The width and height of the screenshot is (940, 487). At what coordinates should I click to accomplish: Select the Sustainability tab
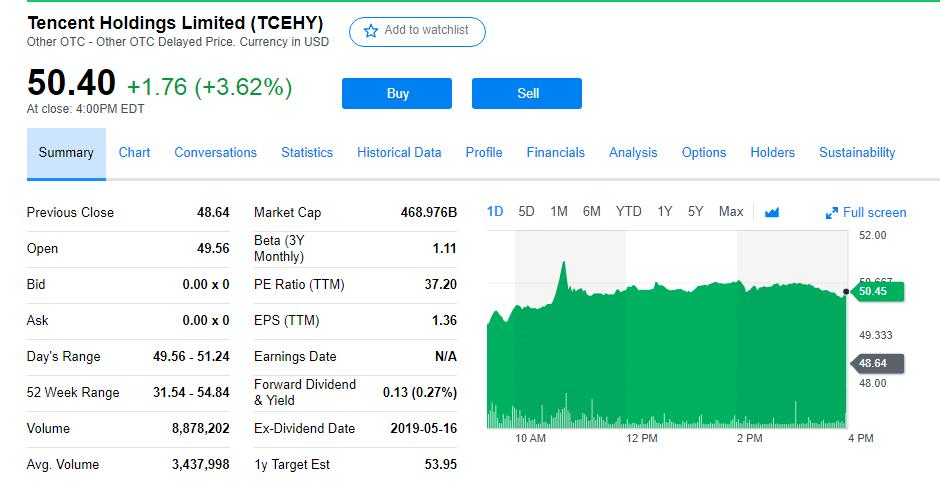coord(857,153)
